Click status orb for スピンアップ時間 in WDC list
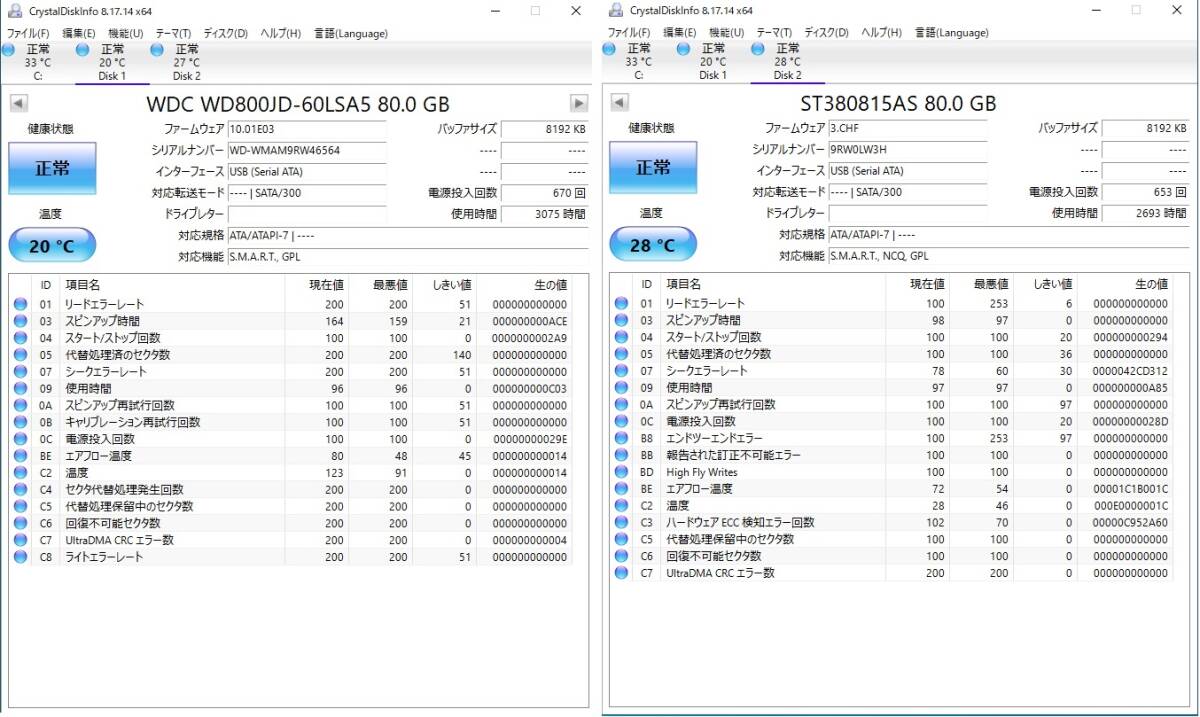This screenshot has height=717, width=1200. point(20,321)
